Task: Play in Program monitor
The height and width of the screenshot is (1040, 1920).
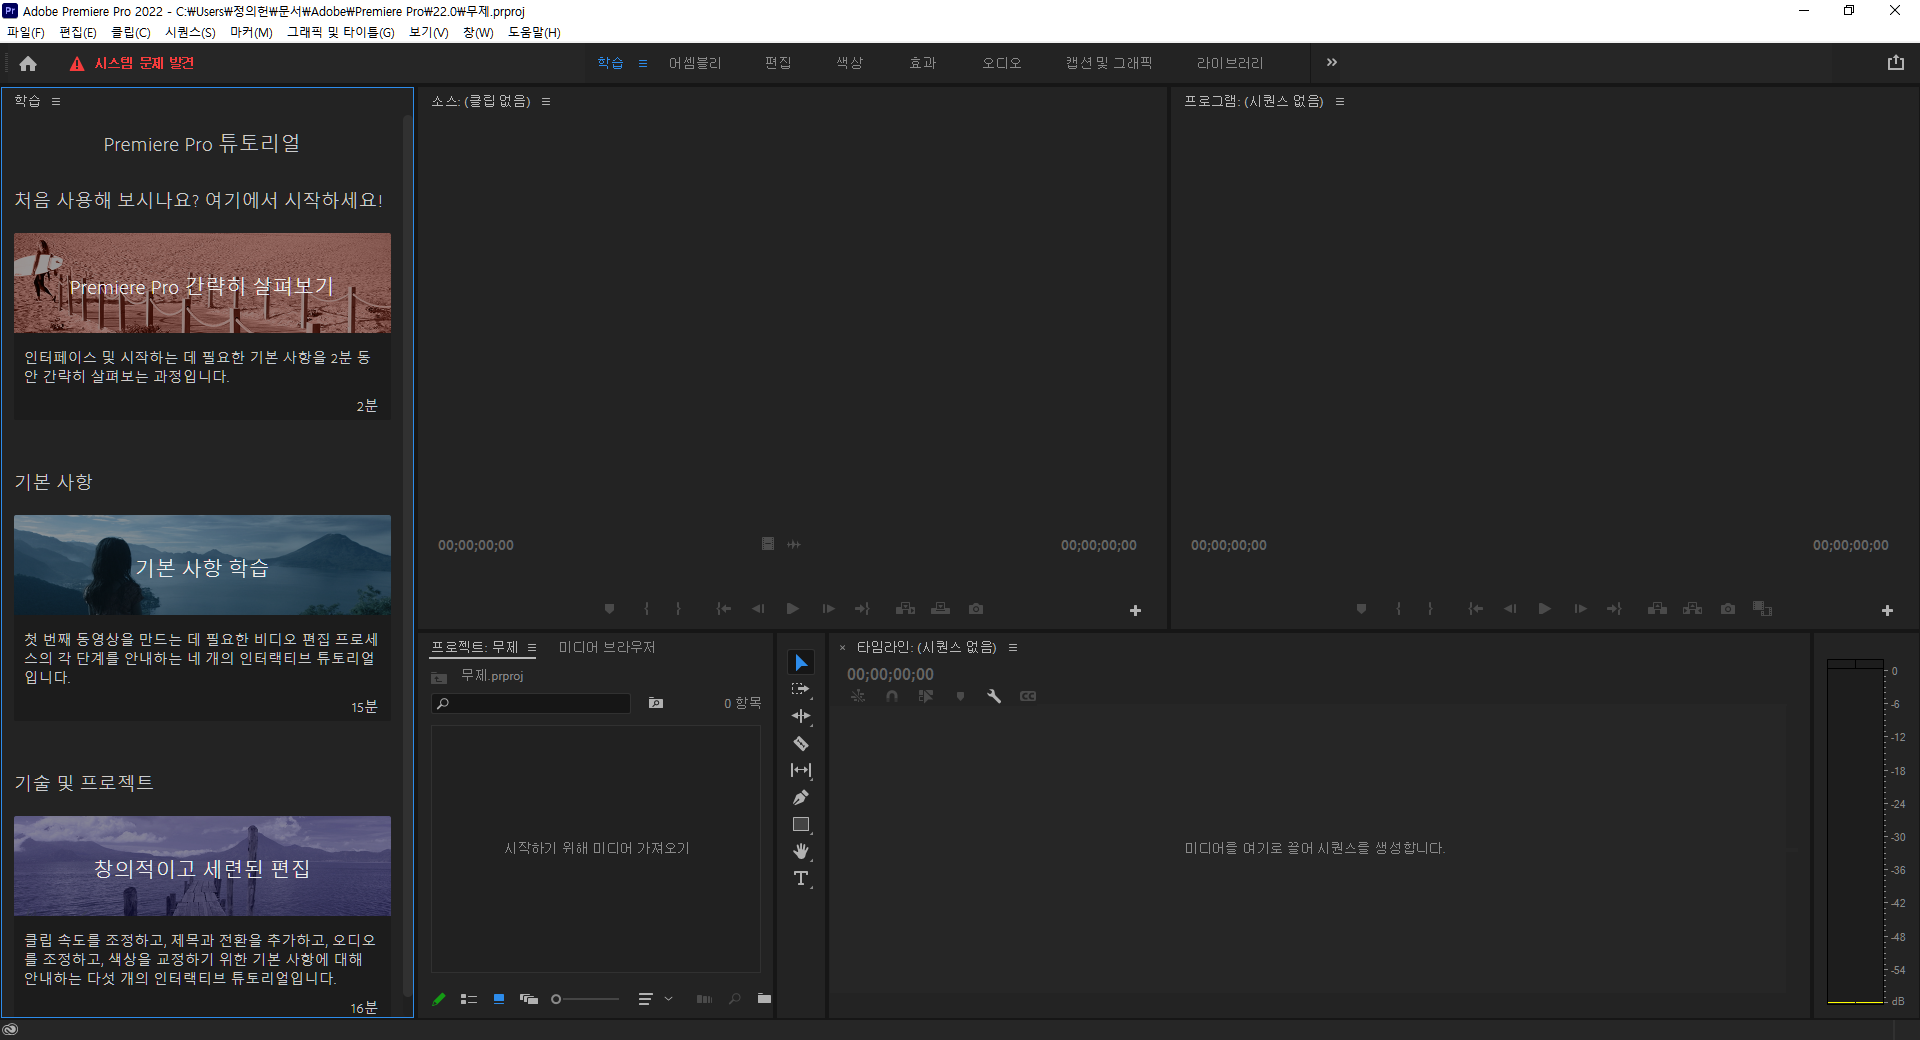Action: [1545, 609]
